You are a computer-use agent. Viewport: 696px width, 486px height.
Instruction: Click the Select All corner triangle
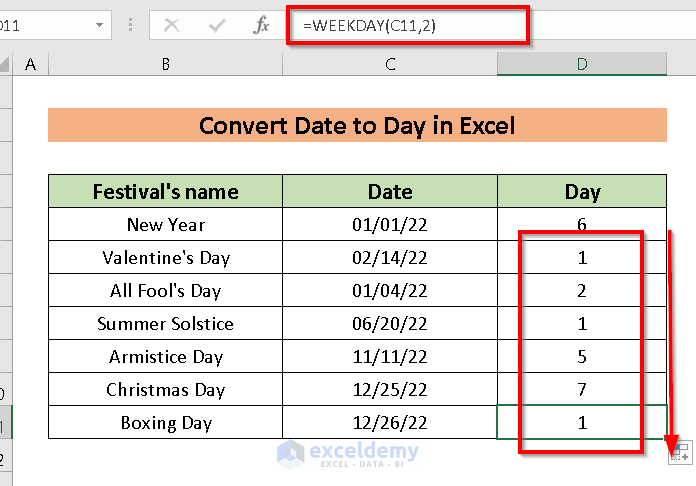[5, 65]
